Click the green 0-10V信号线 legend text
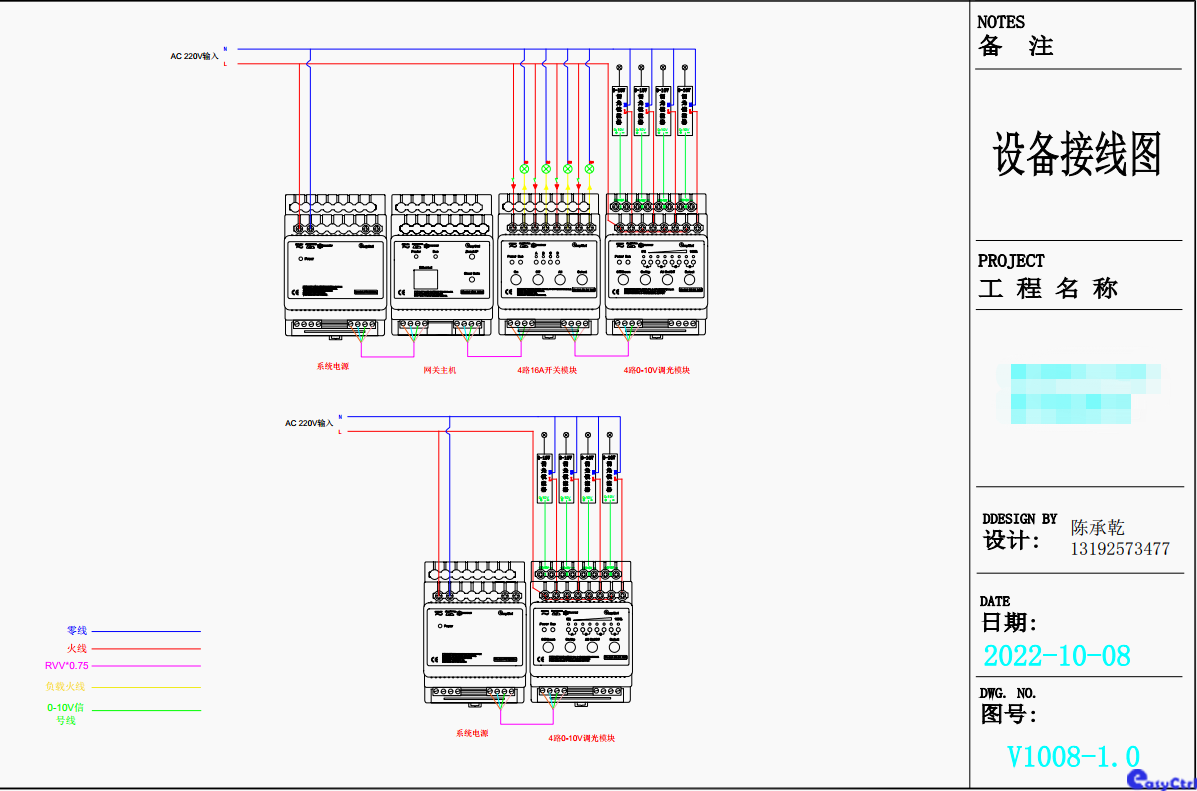The image size is (1197, 791). pos(66,713)
